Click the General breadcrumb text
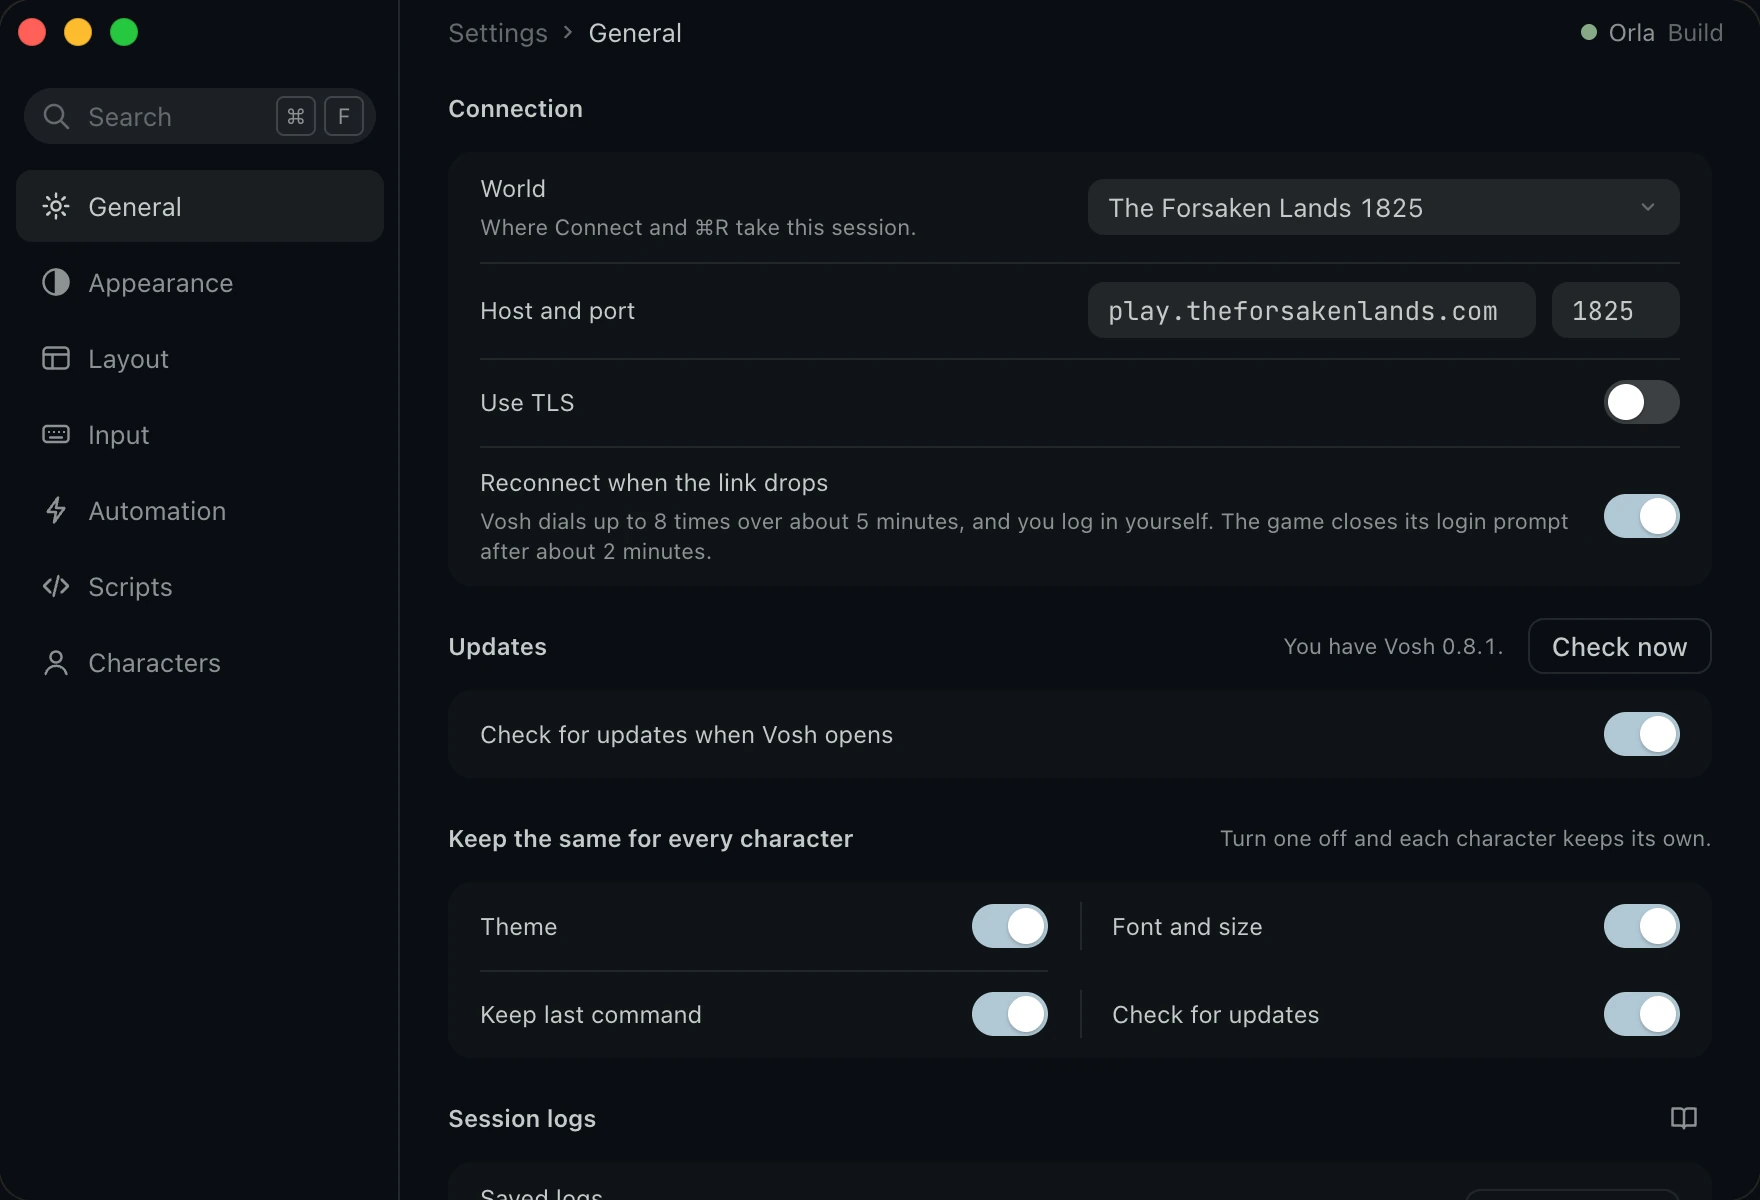The image size is (1760, 1200). pos(635,33)
